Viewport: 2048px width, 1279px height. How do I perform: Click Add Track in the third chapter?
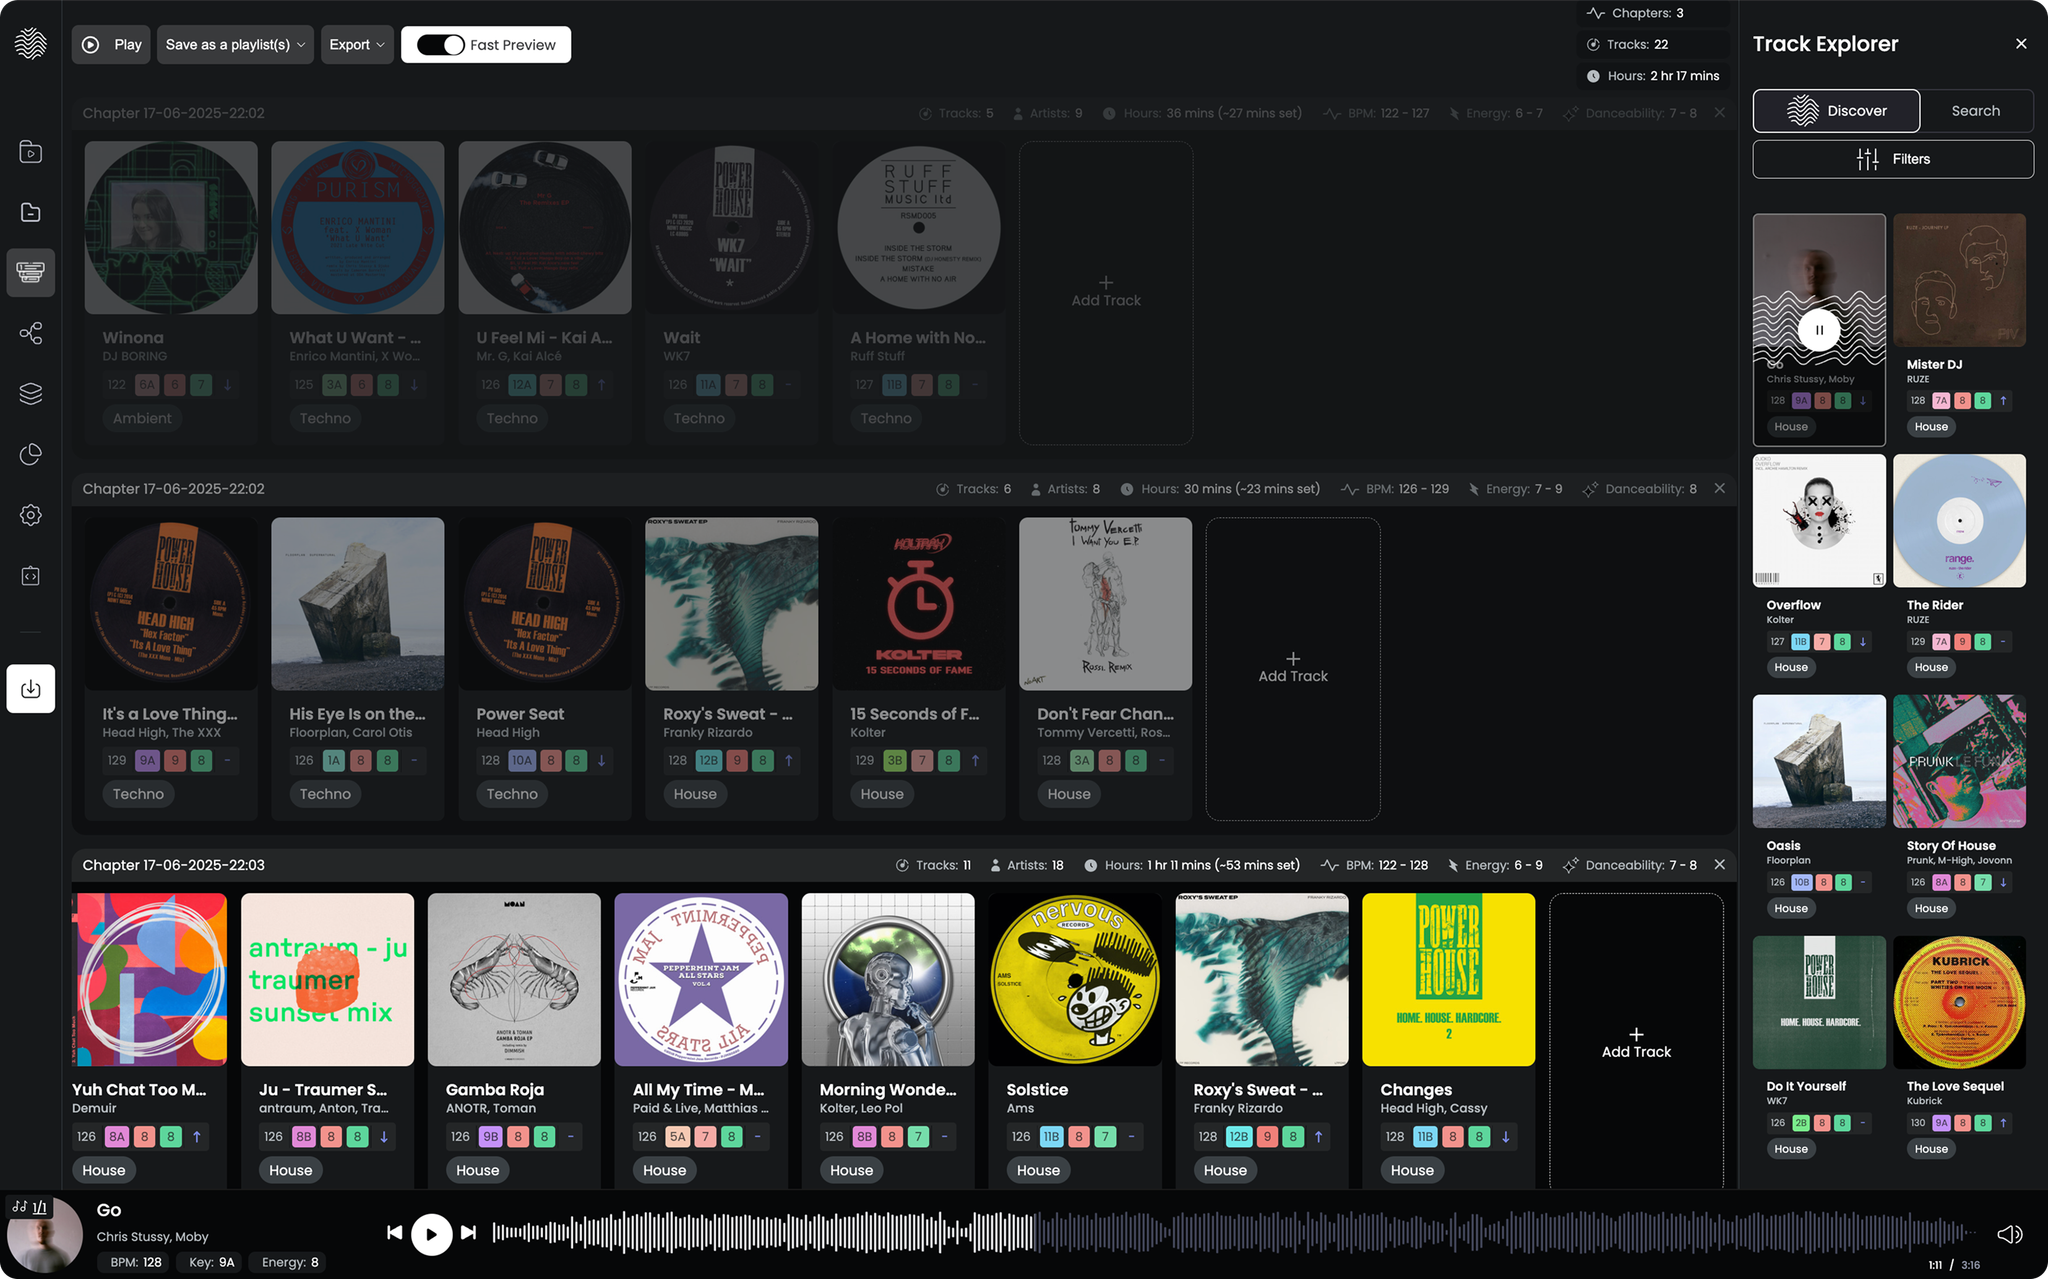[1636, 1043]
